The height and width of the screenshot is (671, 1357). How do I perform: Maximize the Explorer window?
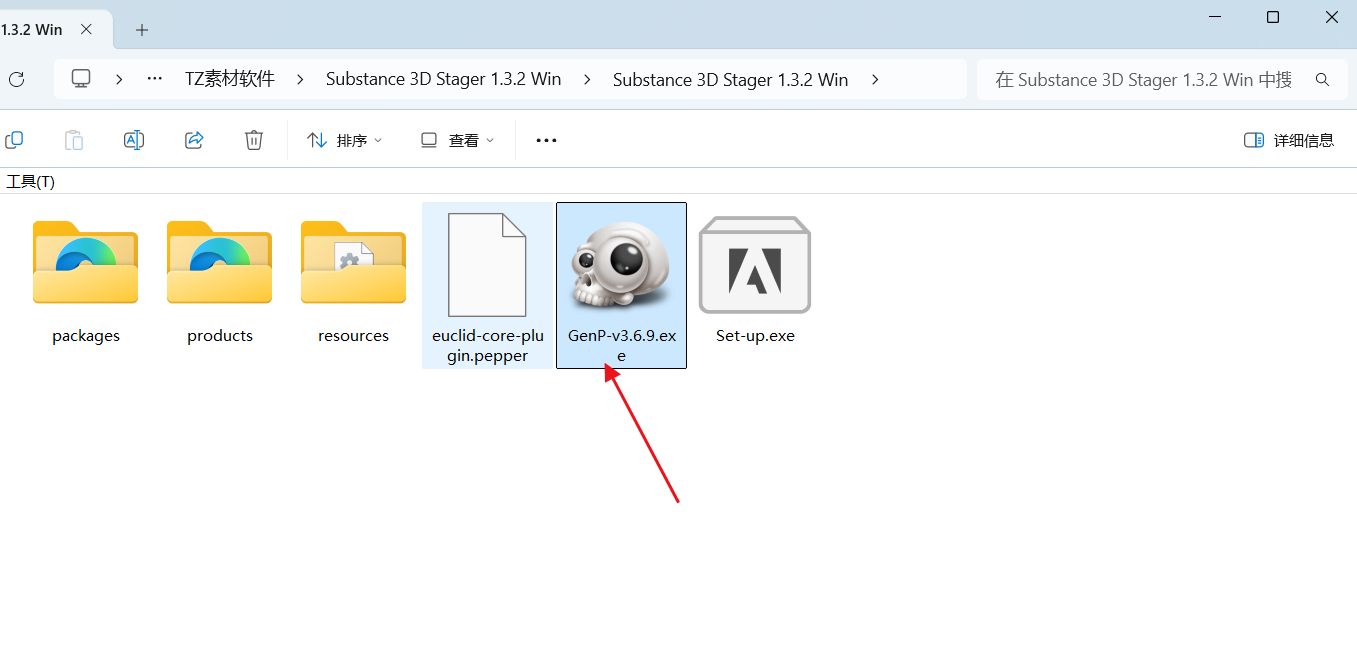[1273, 18]
